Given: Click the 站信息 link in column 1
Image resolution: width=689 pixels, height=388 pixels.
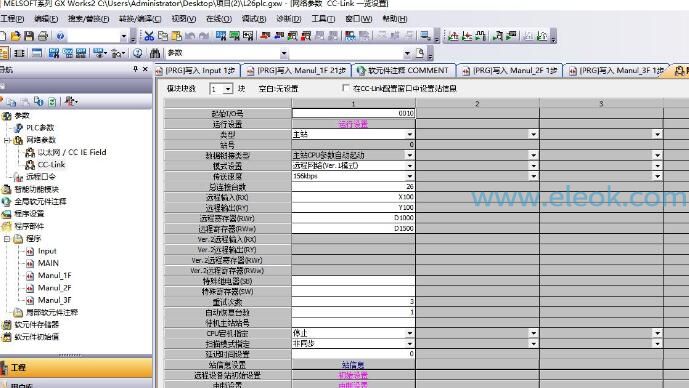Looking at the screenshot, I should (353, 365).
